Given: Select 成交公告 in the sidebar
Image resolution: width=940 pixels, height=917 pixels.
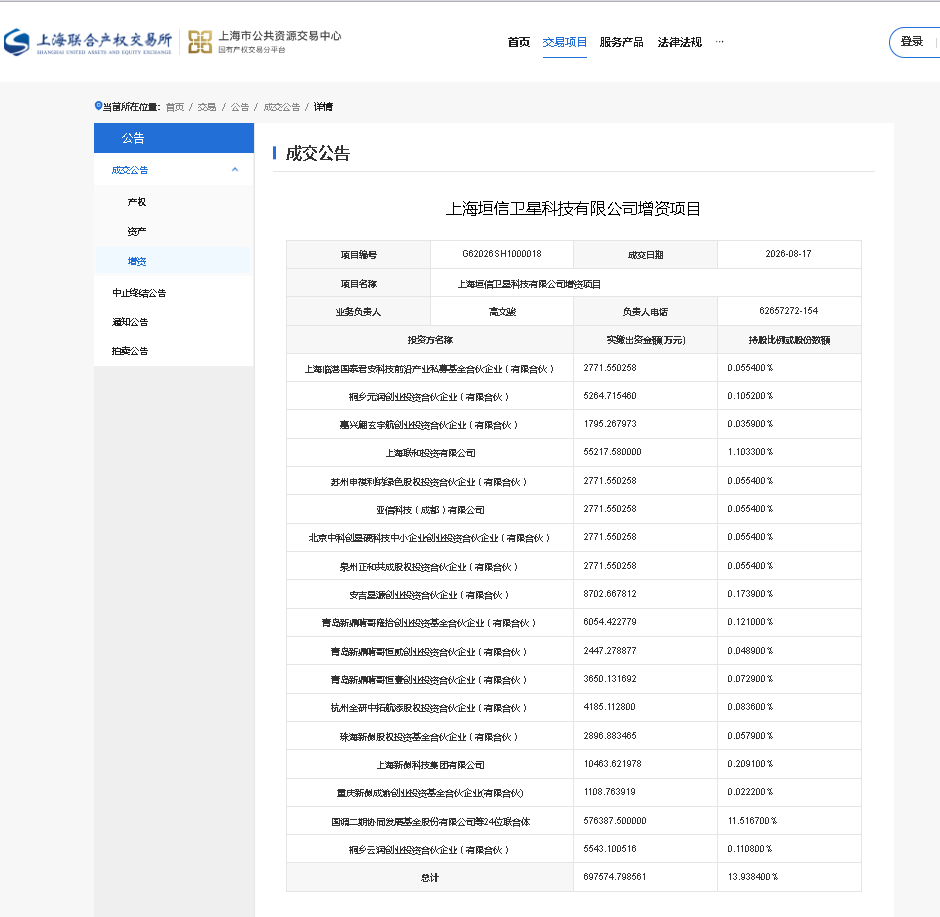Looking at the screenshot, I should click(x=129, y=170).
